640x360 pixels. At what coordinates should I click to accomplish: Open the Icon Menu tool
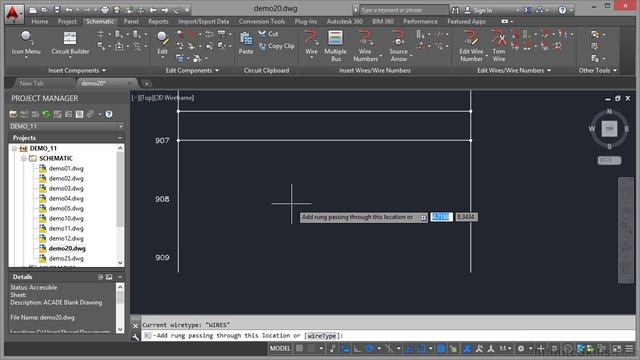pyautogui.click(x=26, y=43)
